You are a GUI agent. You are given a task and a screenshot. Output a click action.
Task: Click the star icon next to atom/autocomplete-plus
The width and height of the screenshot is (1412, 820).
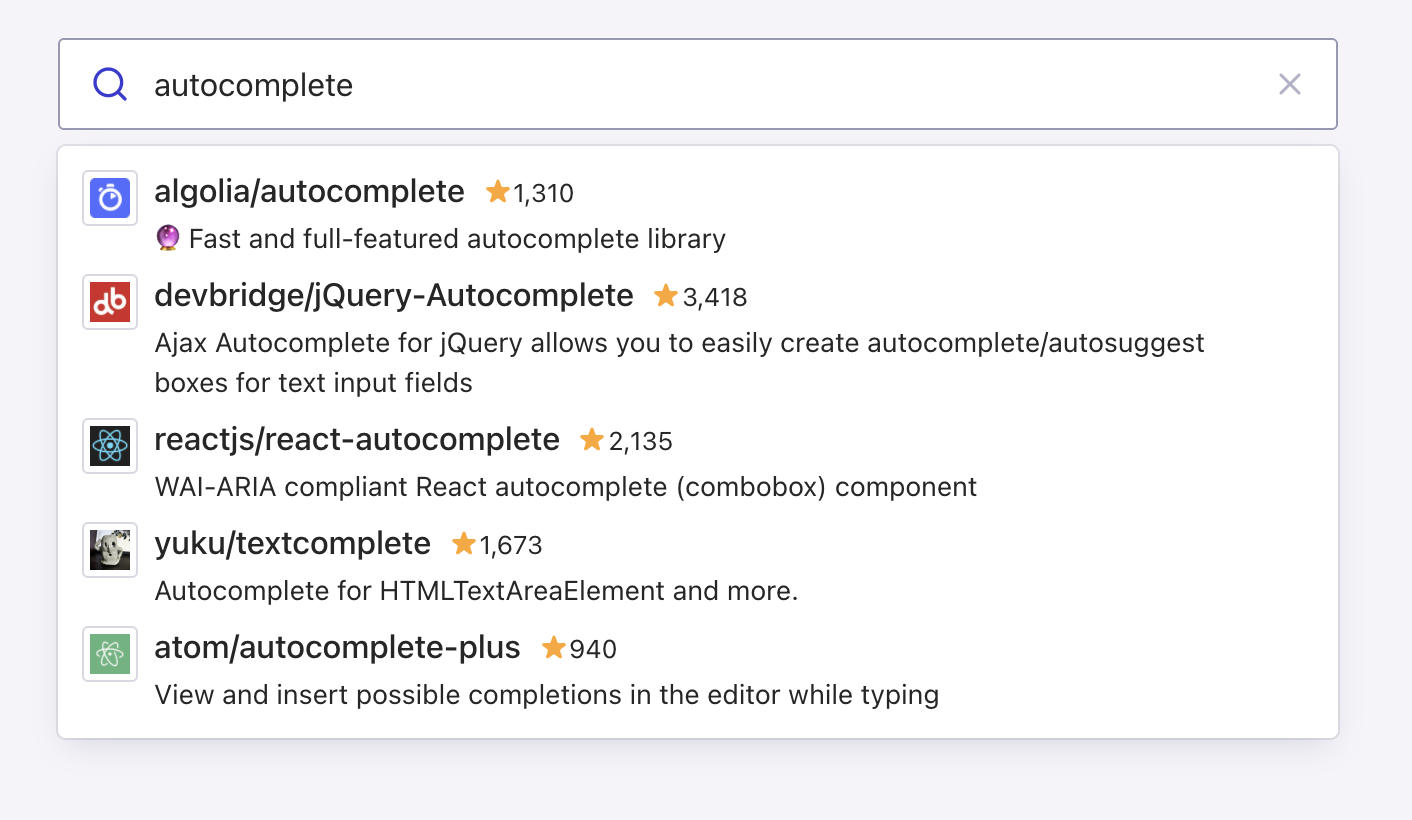(x=553, y=648)
